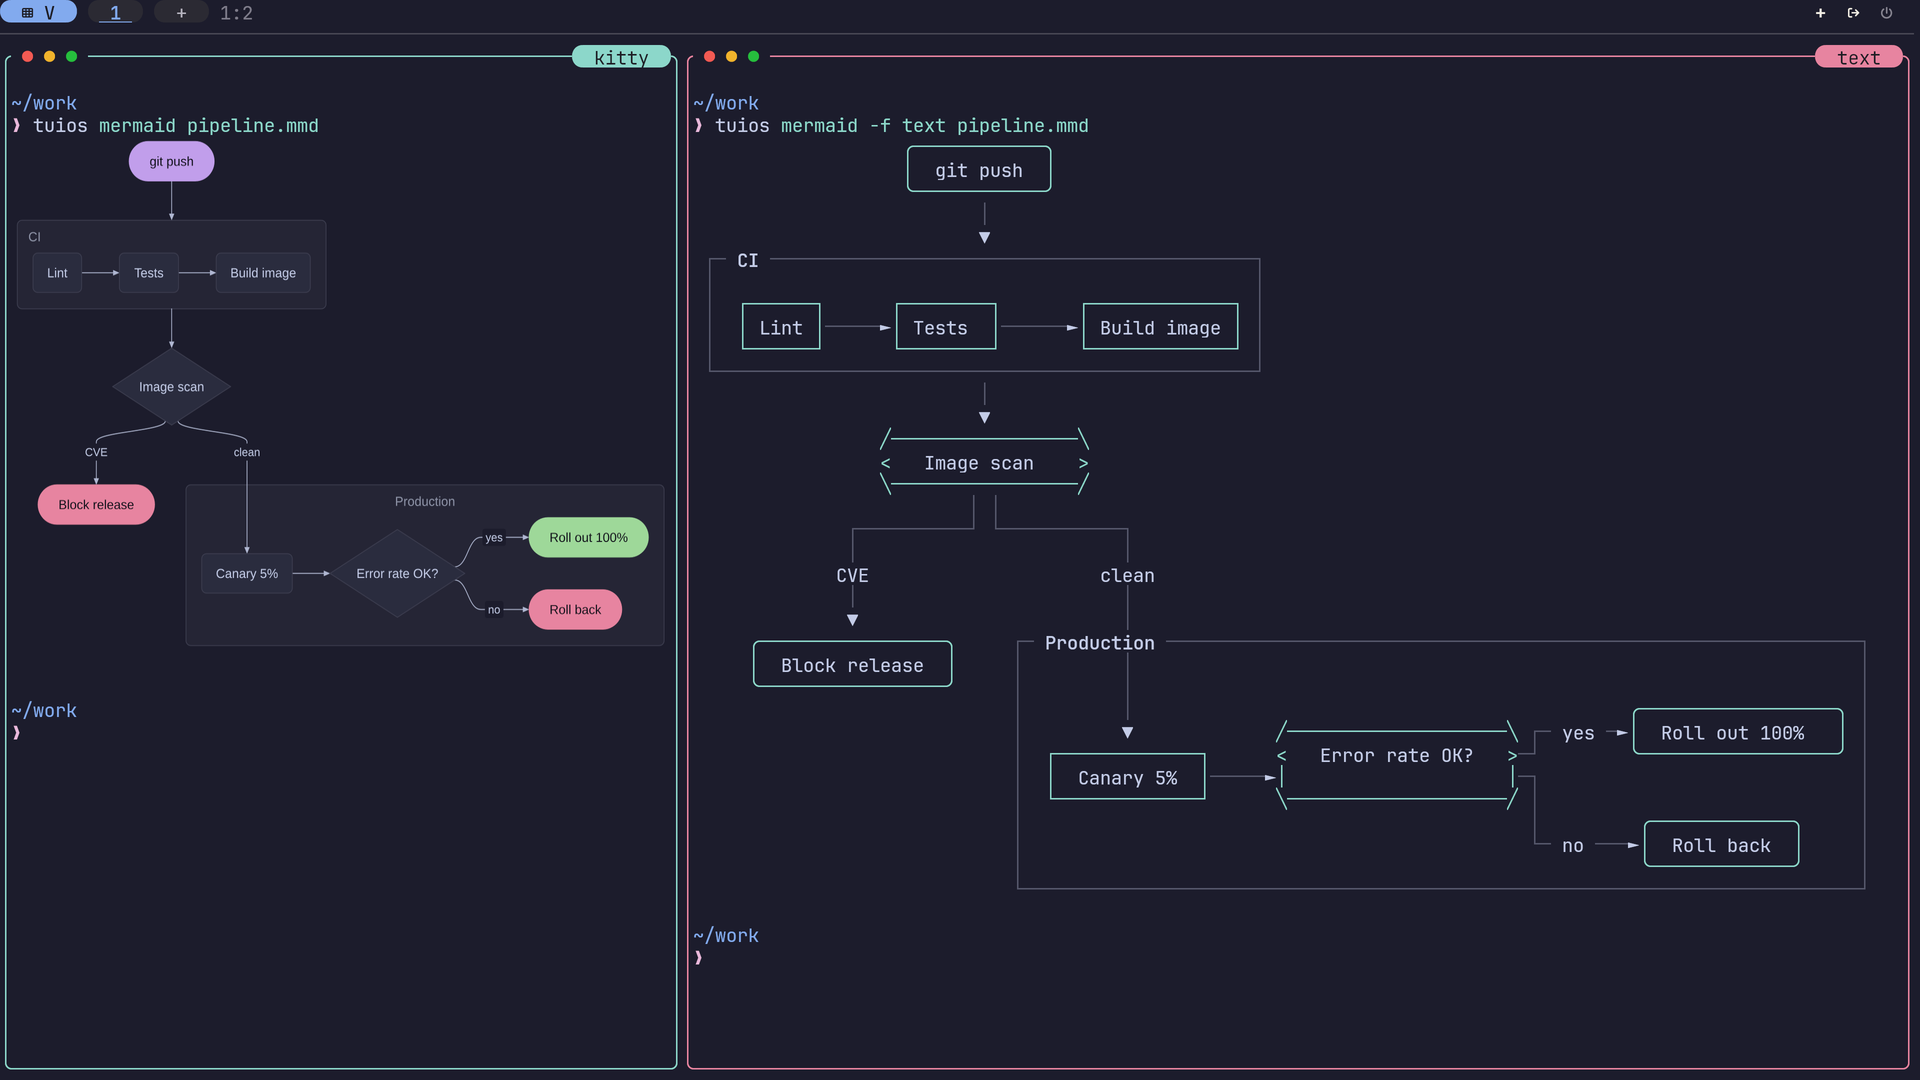Click the CVE edge label in kitty diagram
The height and width of the screenshot is (1080, 1920).
96,452
